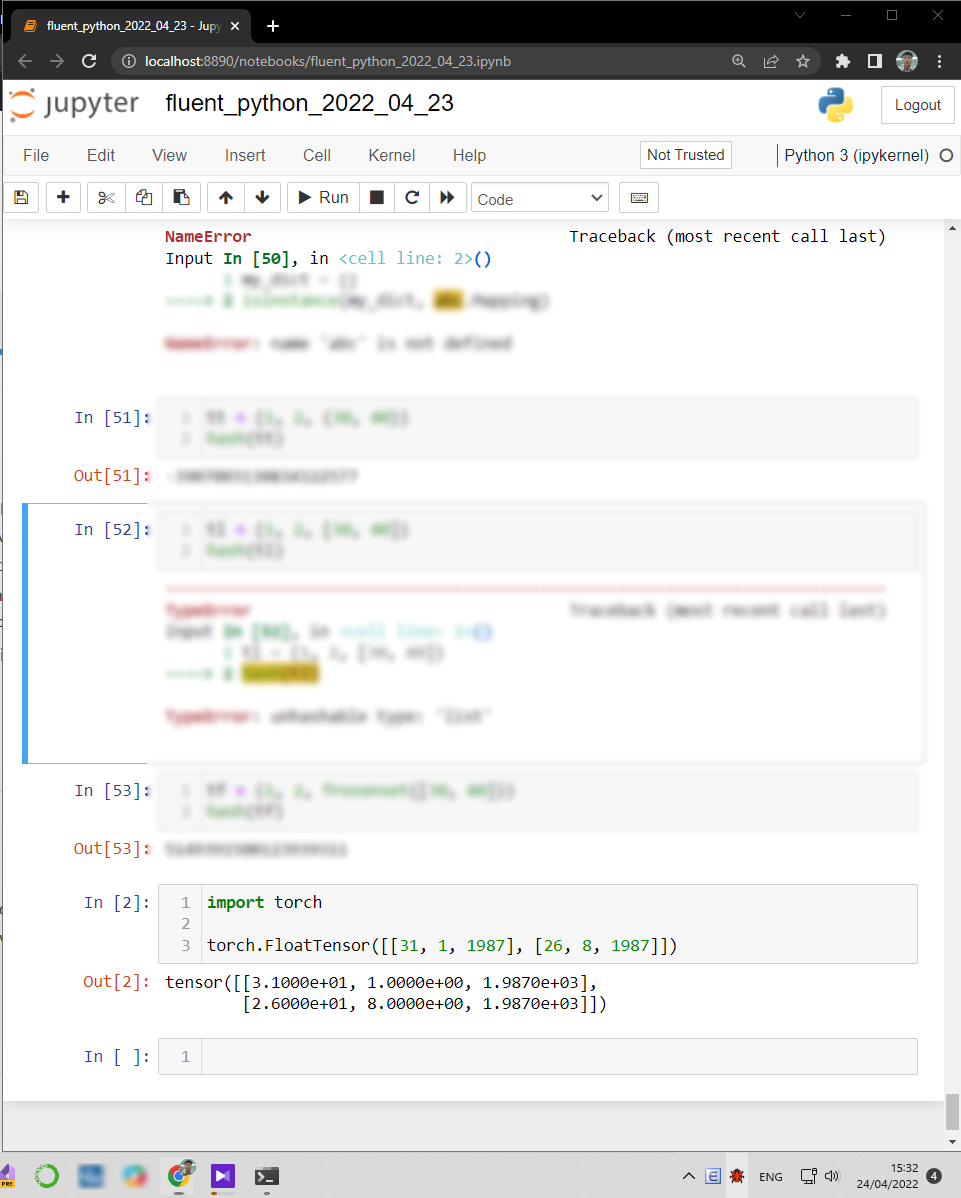Copy selected cells icon in toolbar

pos(144,198)
